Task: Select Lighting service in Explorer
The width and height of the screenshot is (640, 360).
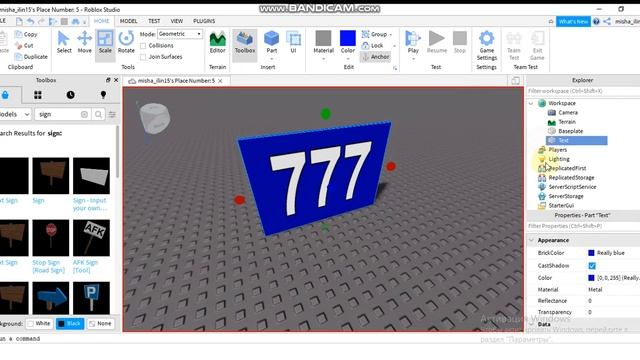Action: 559,159
